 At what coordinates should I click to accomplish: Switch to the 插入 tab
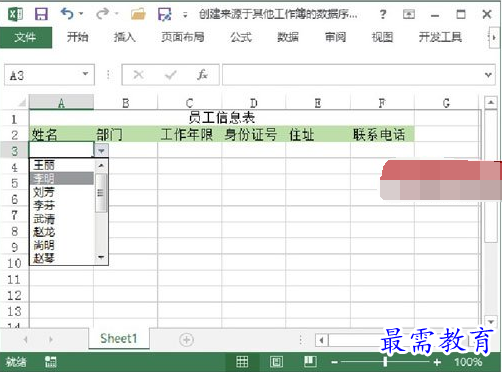pos(125,37)
